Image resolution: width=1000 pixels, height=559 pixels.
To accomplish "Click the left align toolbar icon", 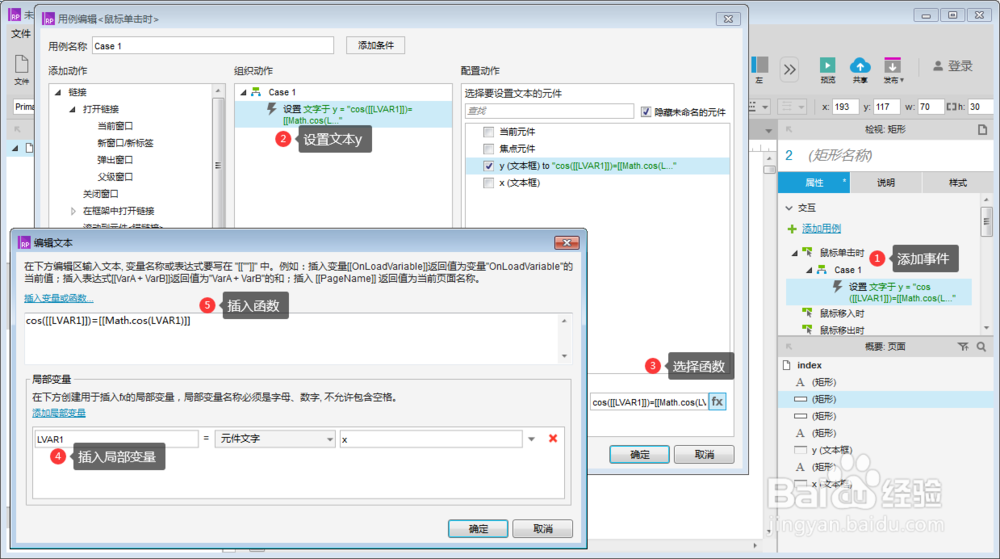I will 760,65.
